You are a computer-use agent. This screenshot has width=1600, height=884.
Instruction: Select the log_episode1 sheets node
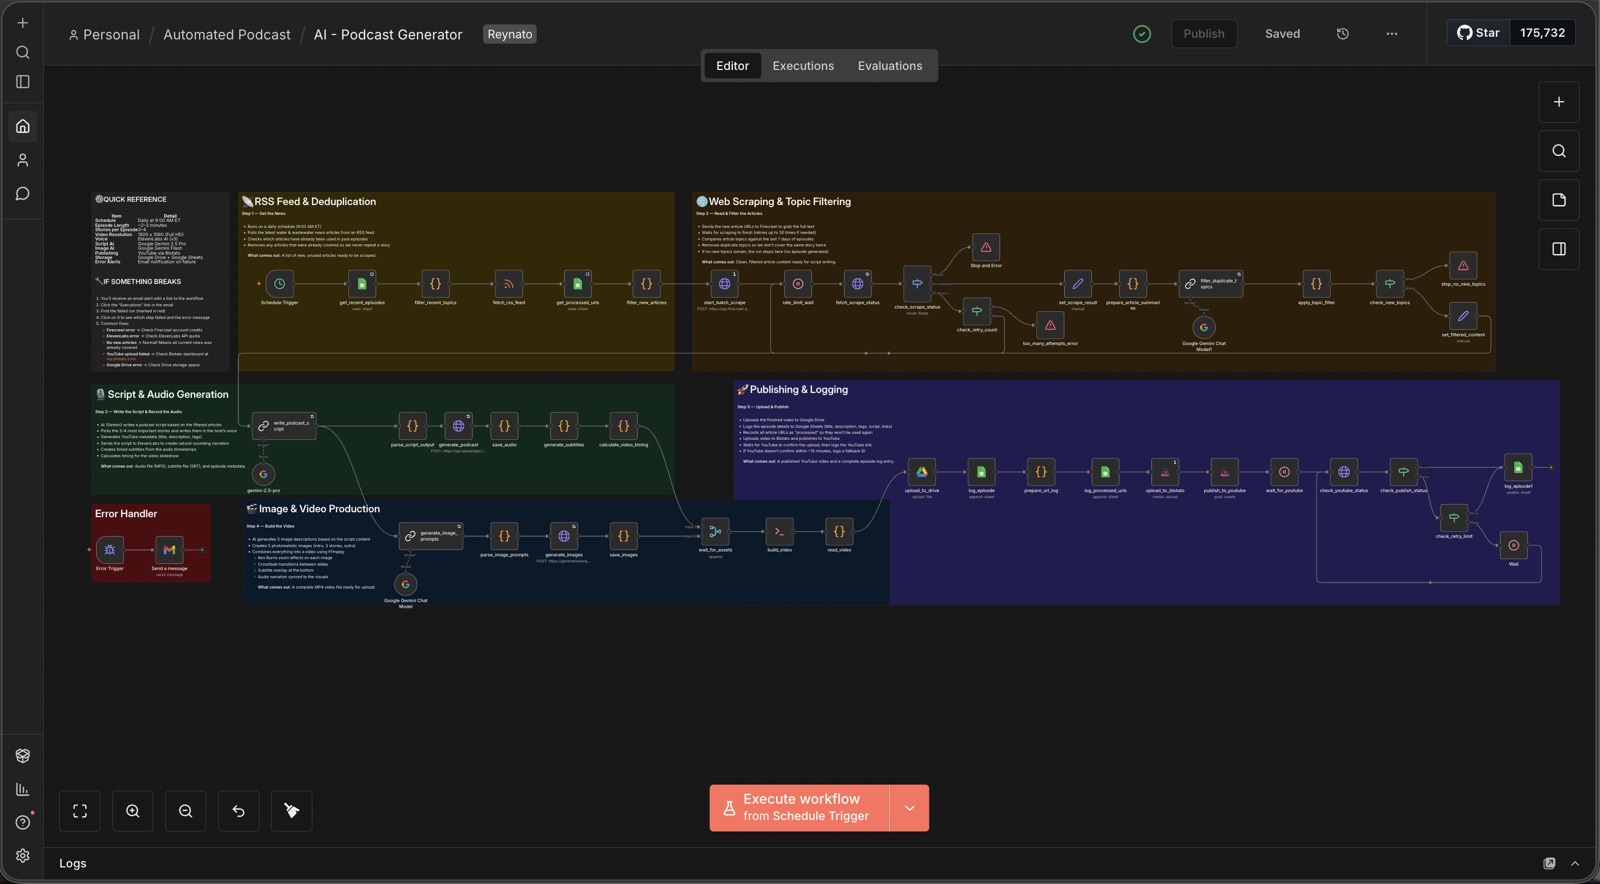(1517, 467)
